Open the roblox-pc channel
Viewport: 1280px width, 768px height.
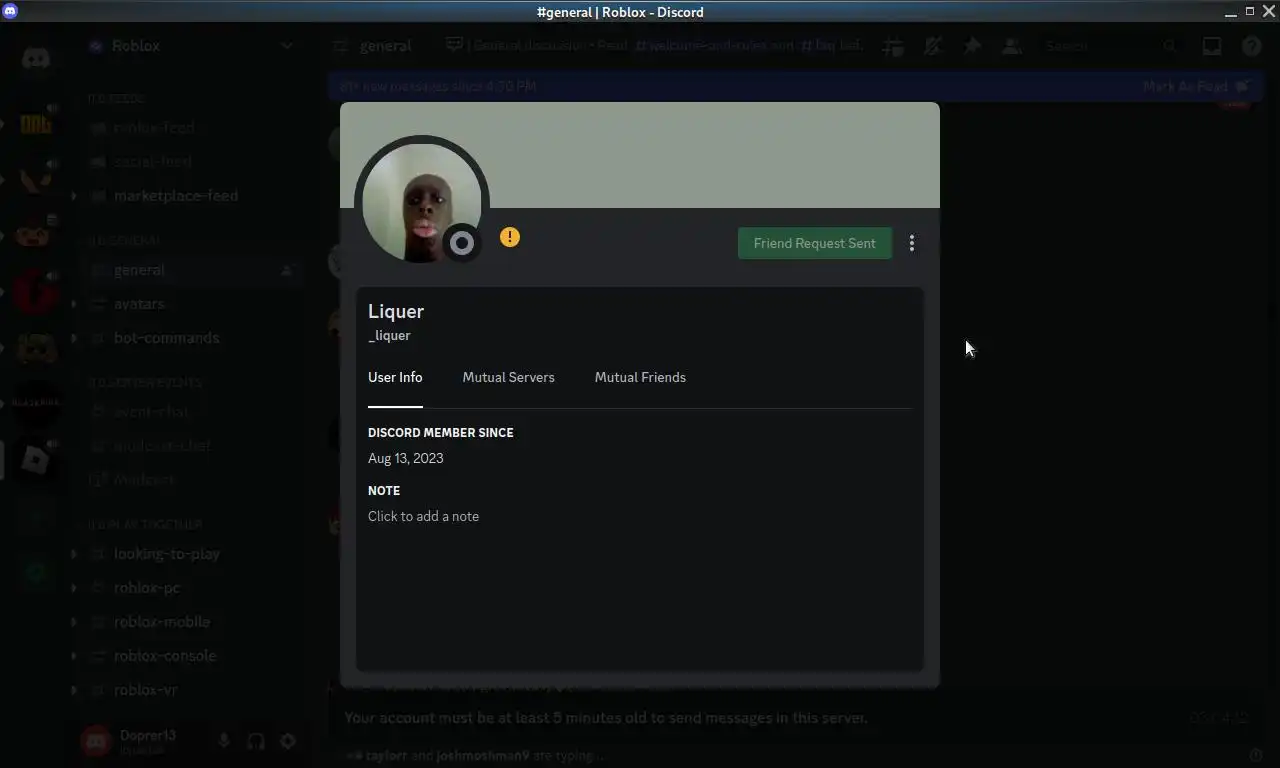tap(147, 588)
